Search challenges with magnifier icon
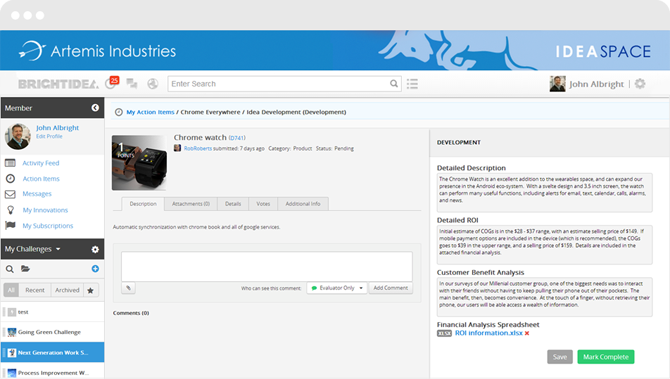 [x=9, y=269]
